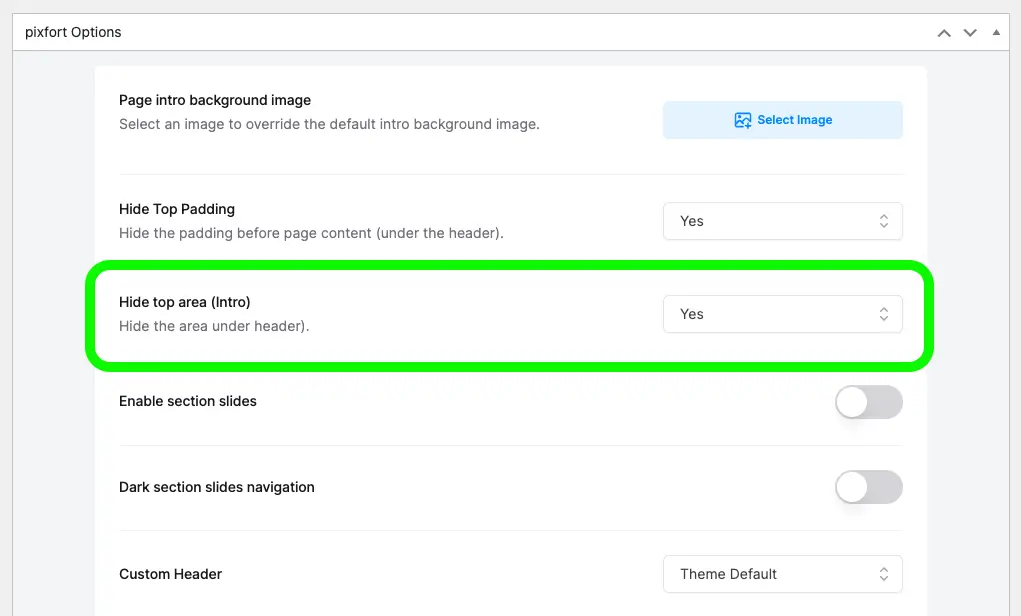Click 'Hide the padding before page content' description
Viewport: 1021px width, 616px height.
click(x=311, y=233)
